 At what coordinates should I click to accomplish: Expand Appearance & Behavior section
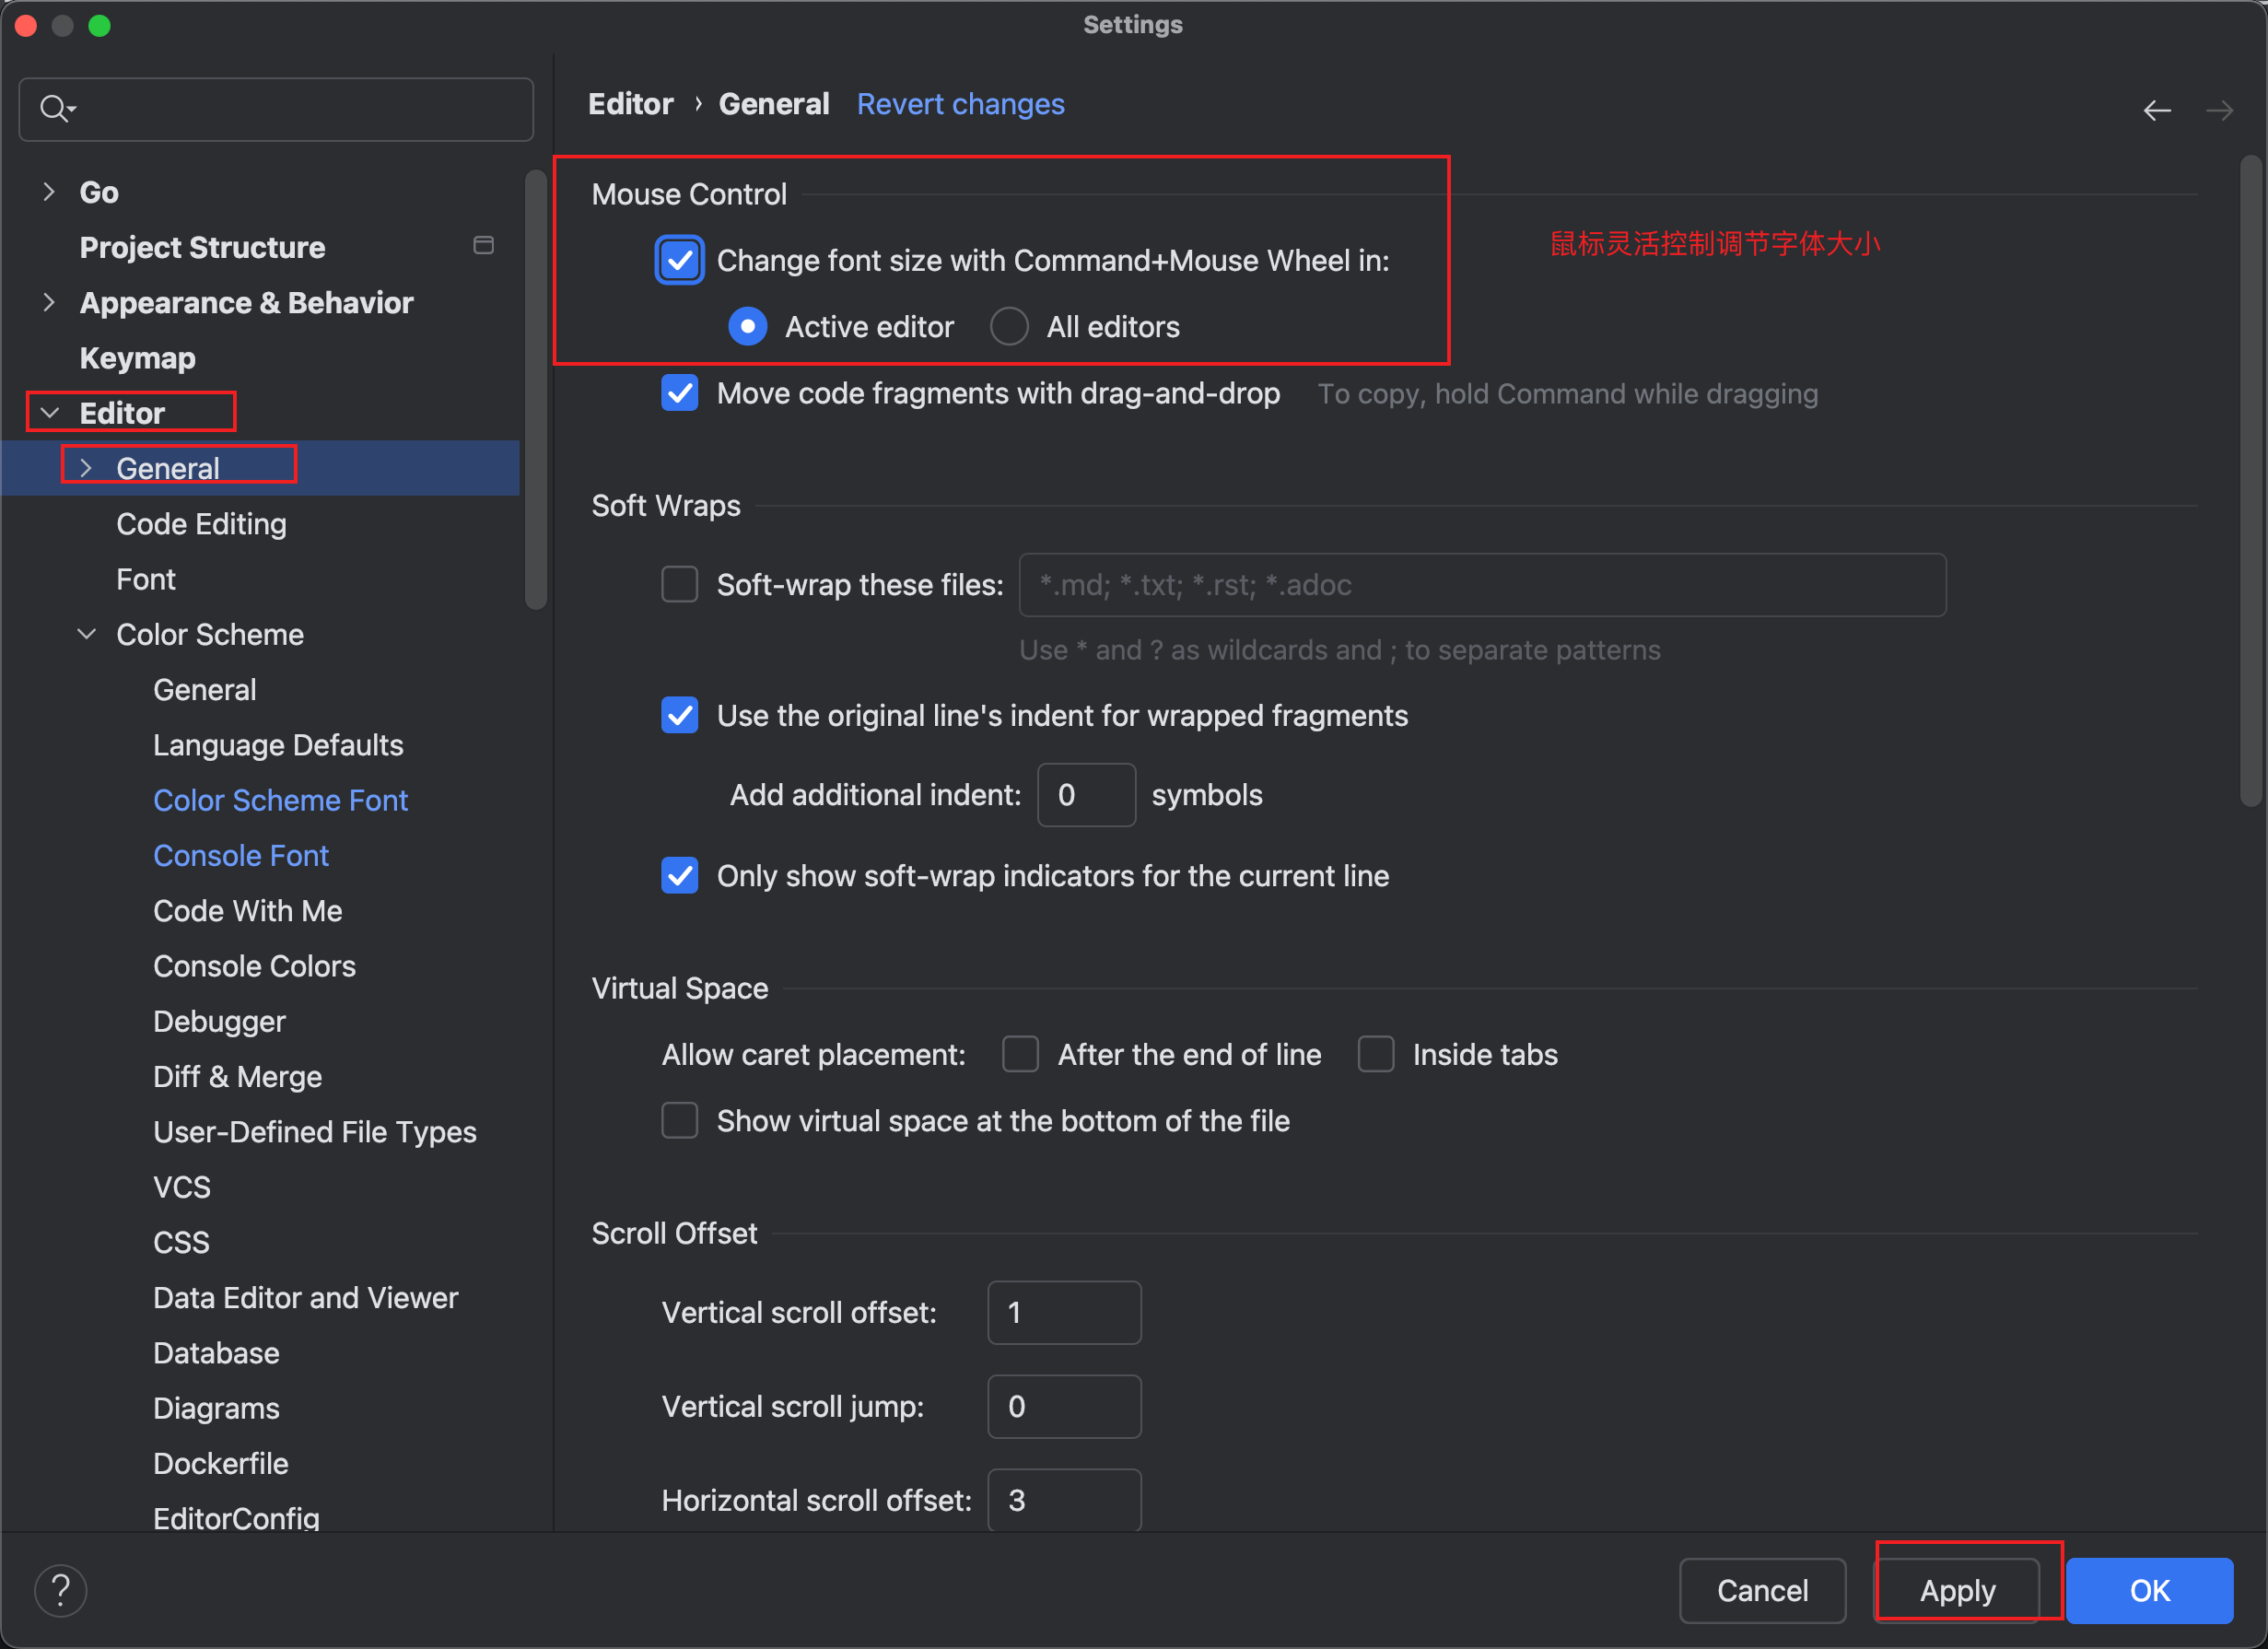click(49, 302)
